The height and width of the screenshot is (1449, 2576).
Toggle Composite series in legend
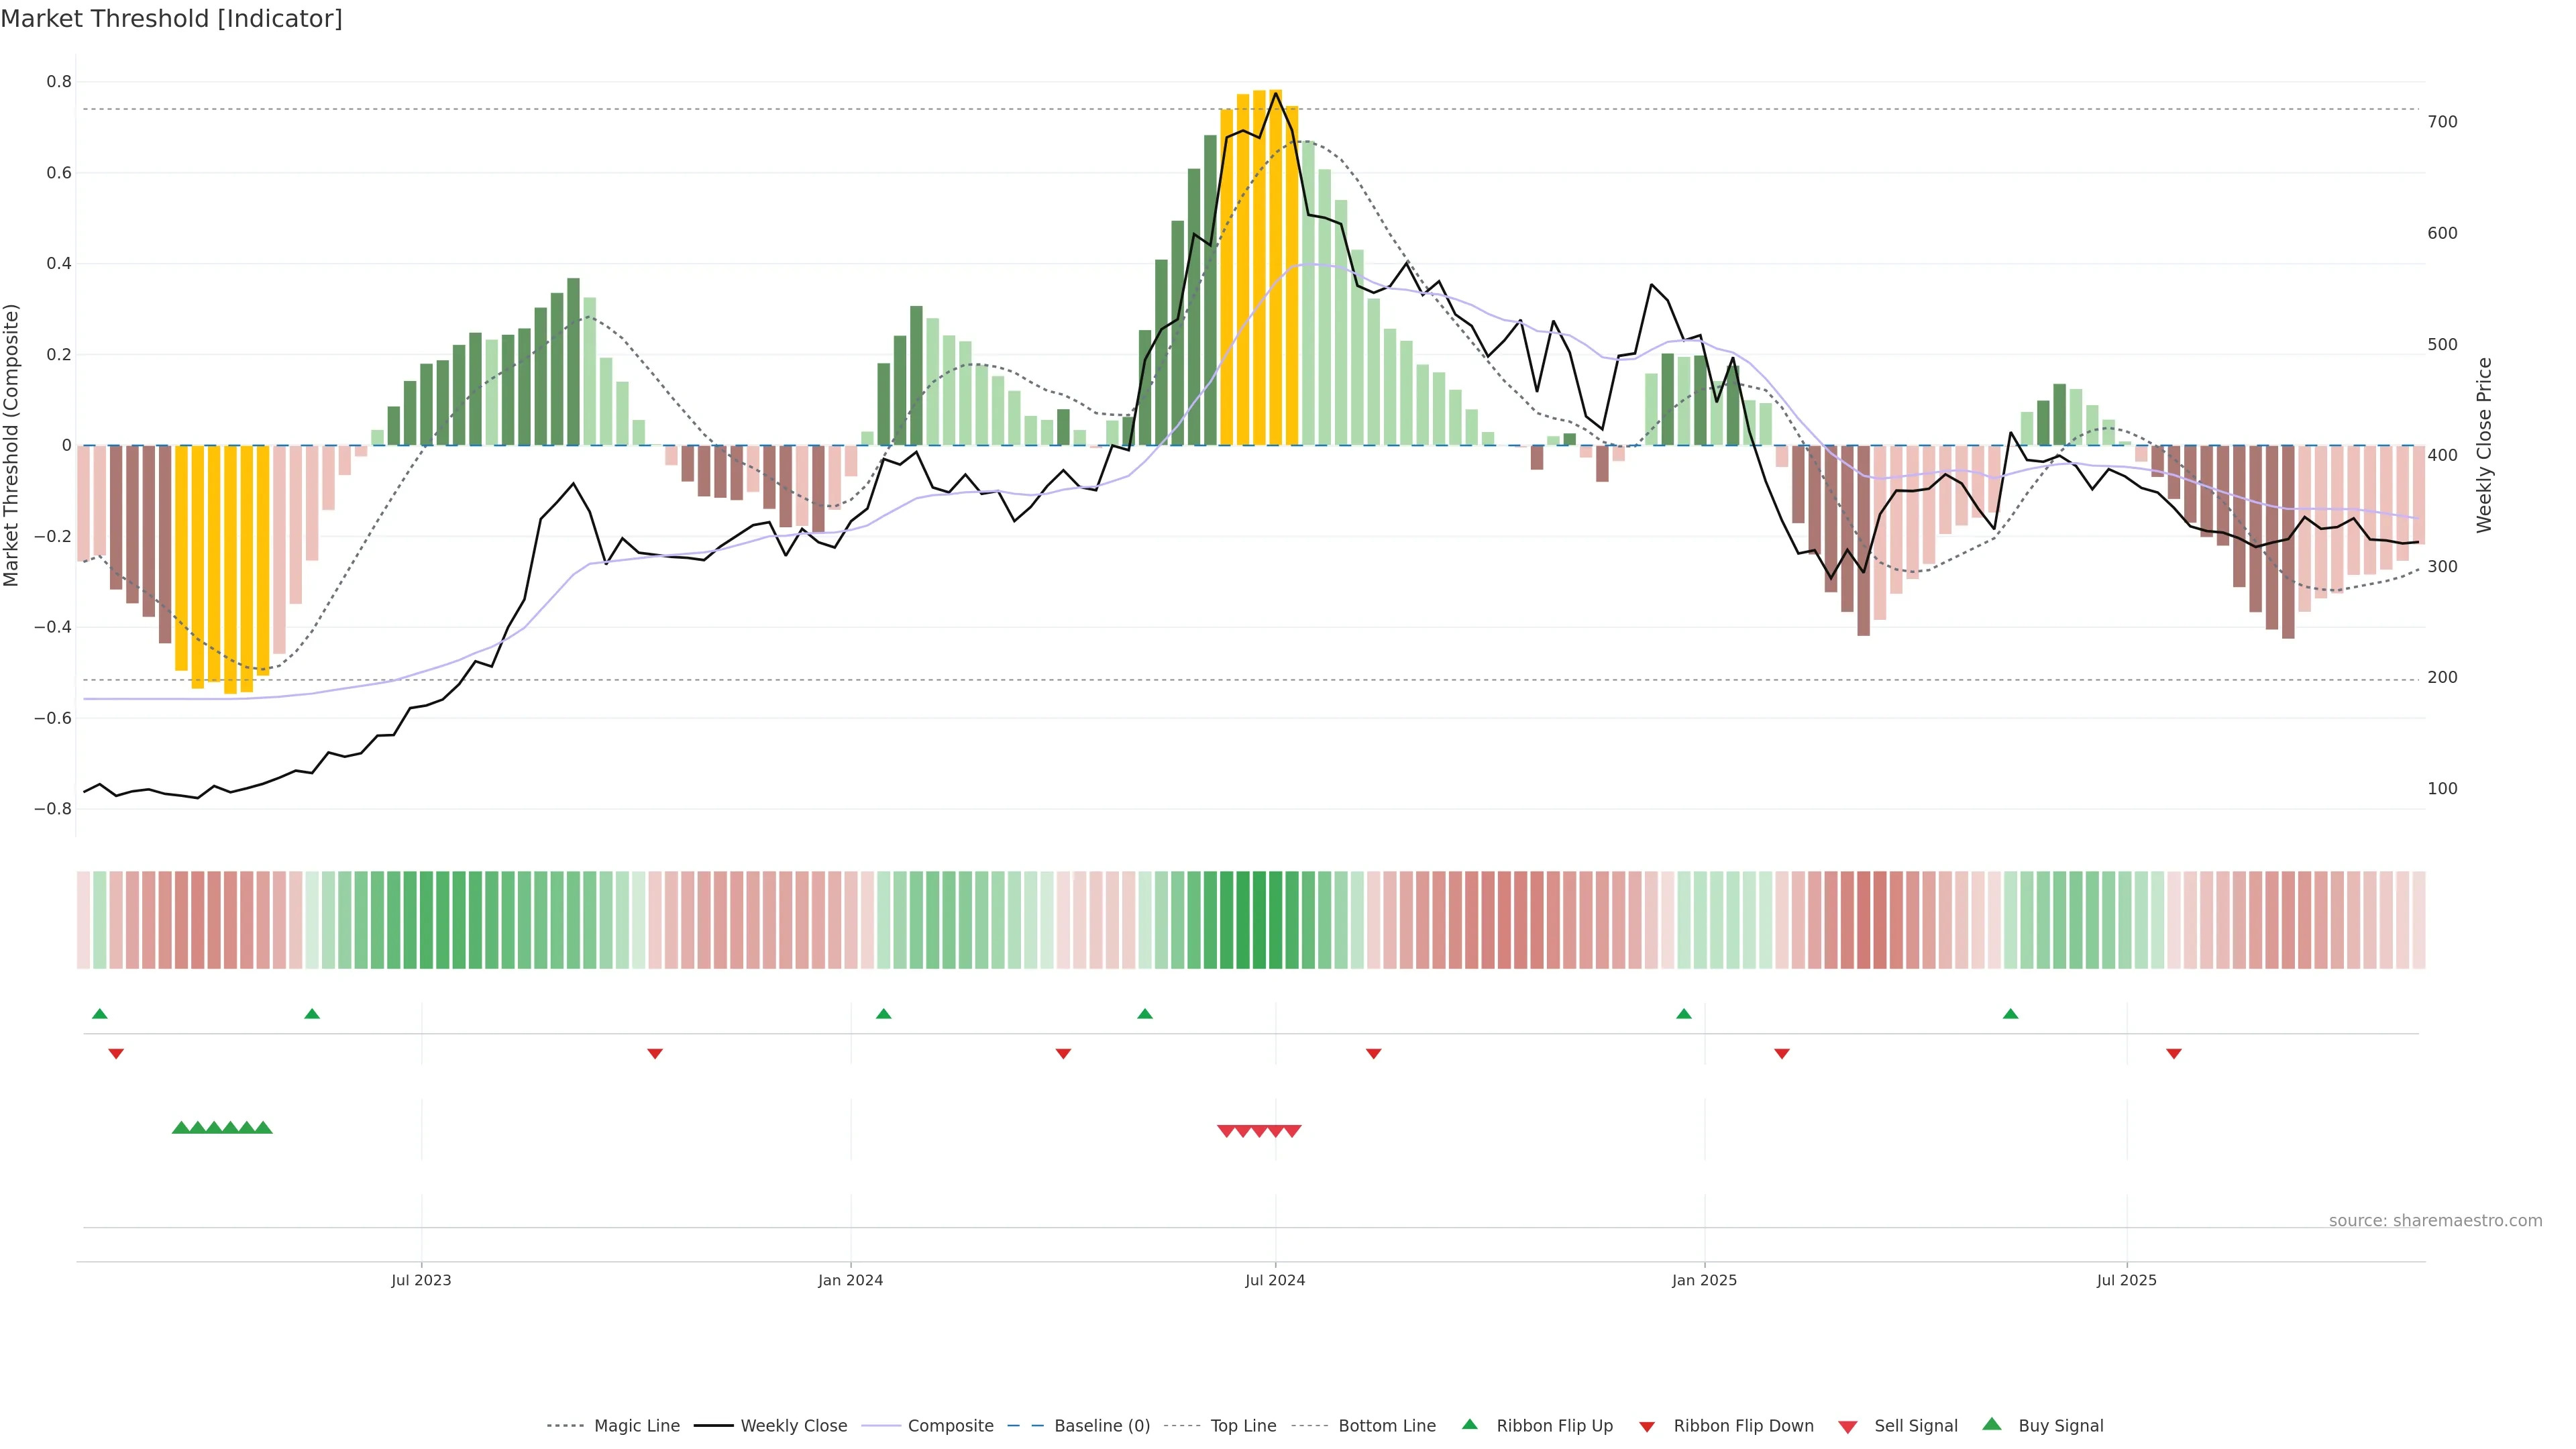click(950, 1426)
